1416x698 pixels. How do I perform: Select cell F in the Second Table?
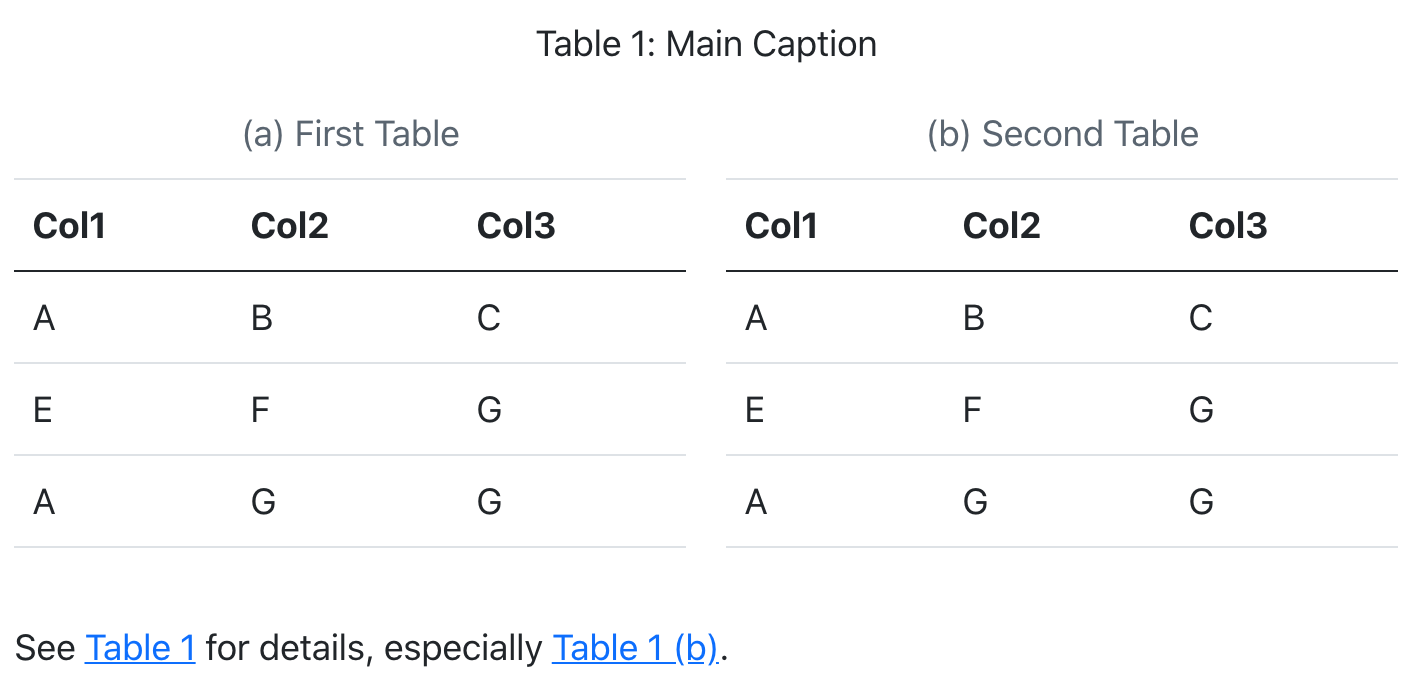click(972, 410)
